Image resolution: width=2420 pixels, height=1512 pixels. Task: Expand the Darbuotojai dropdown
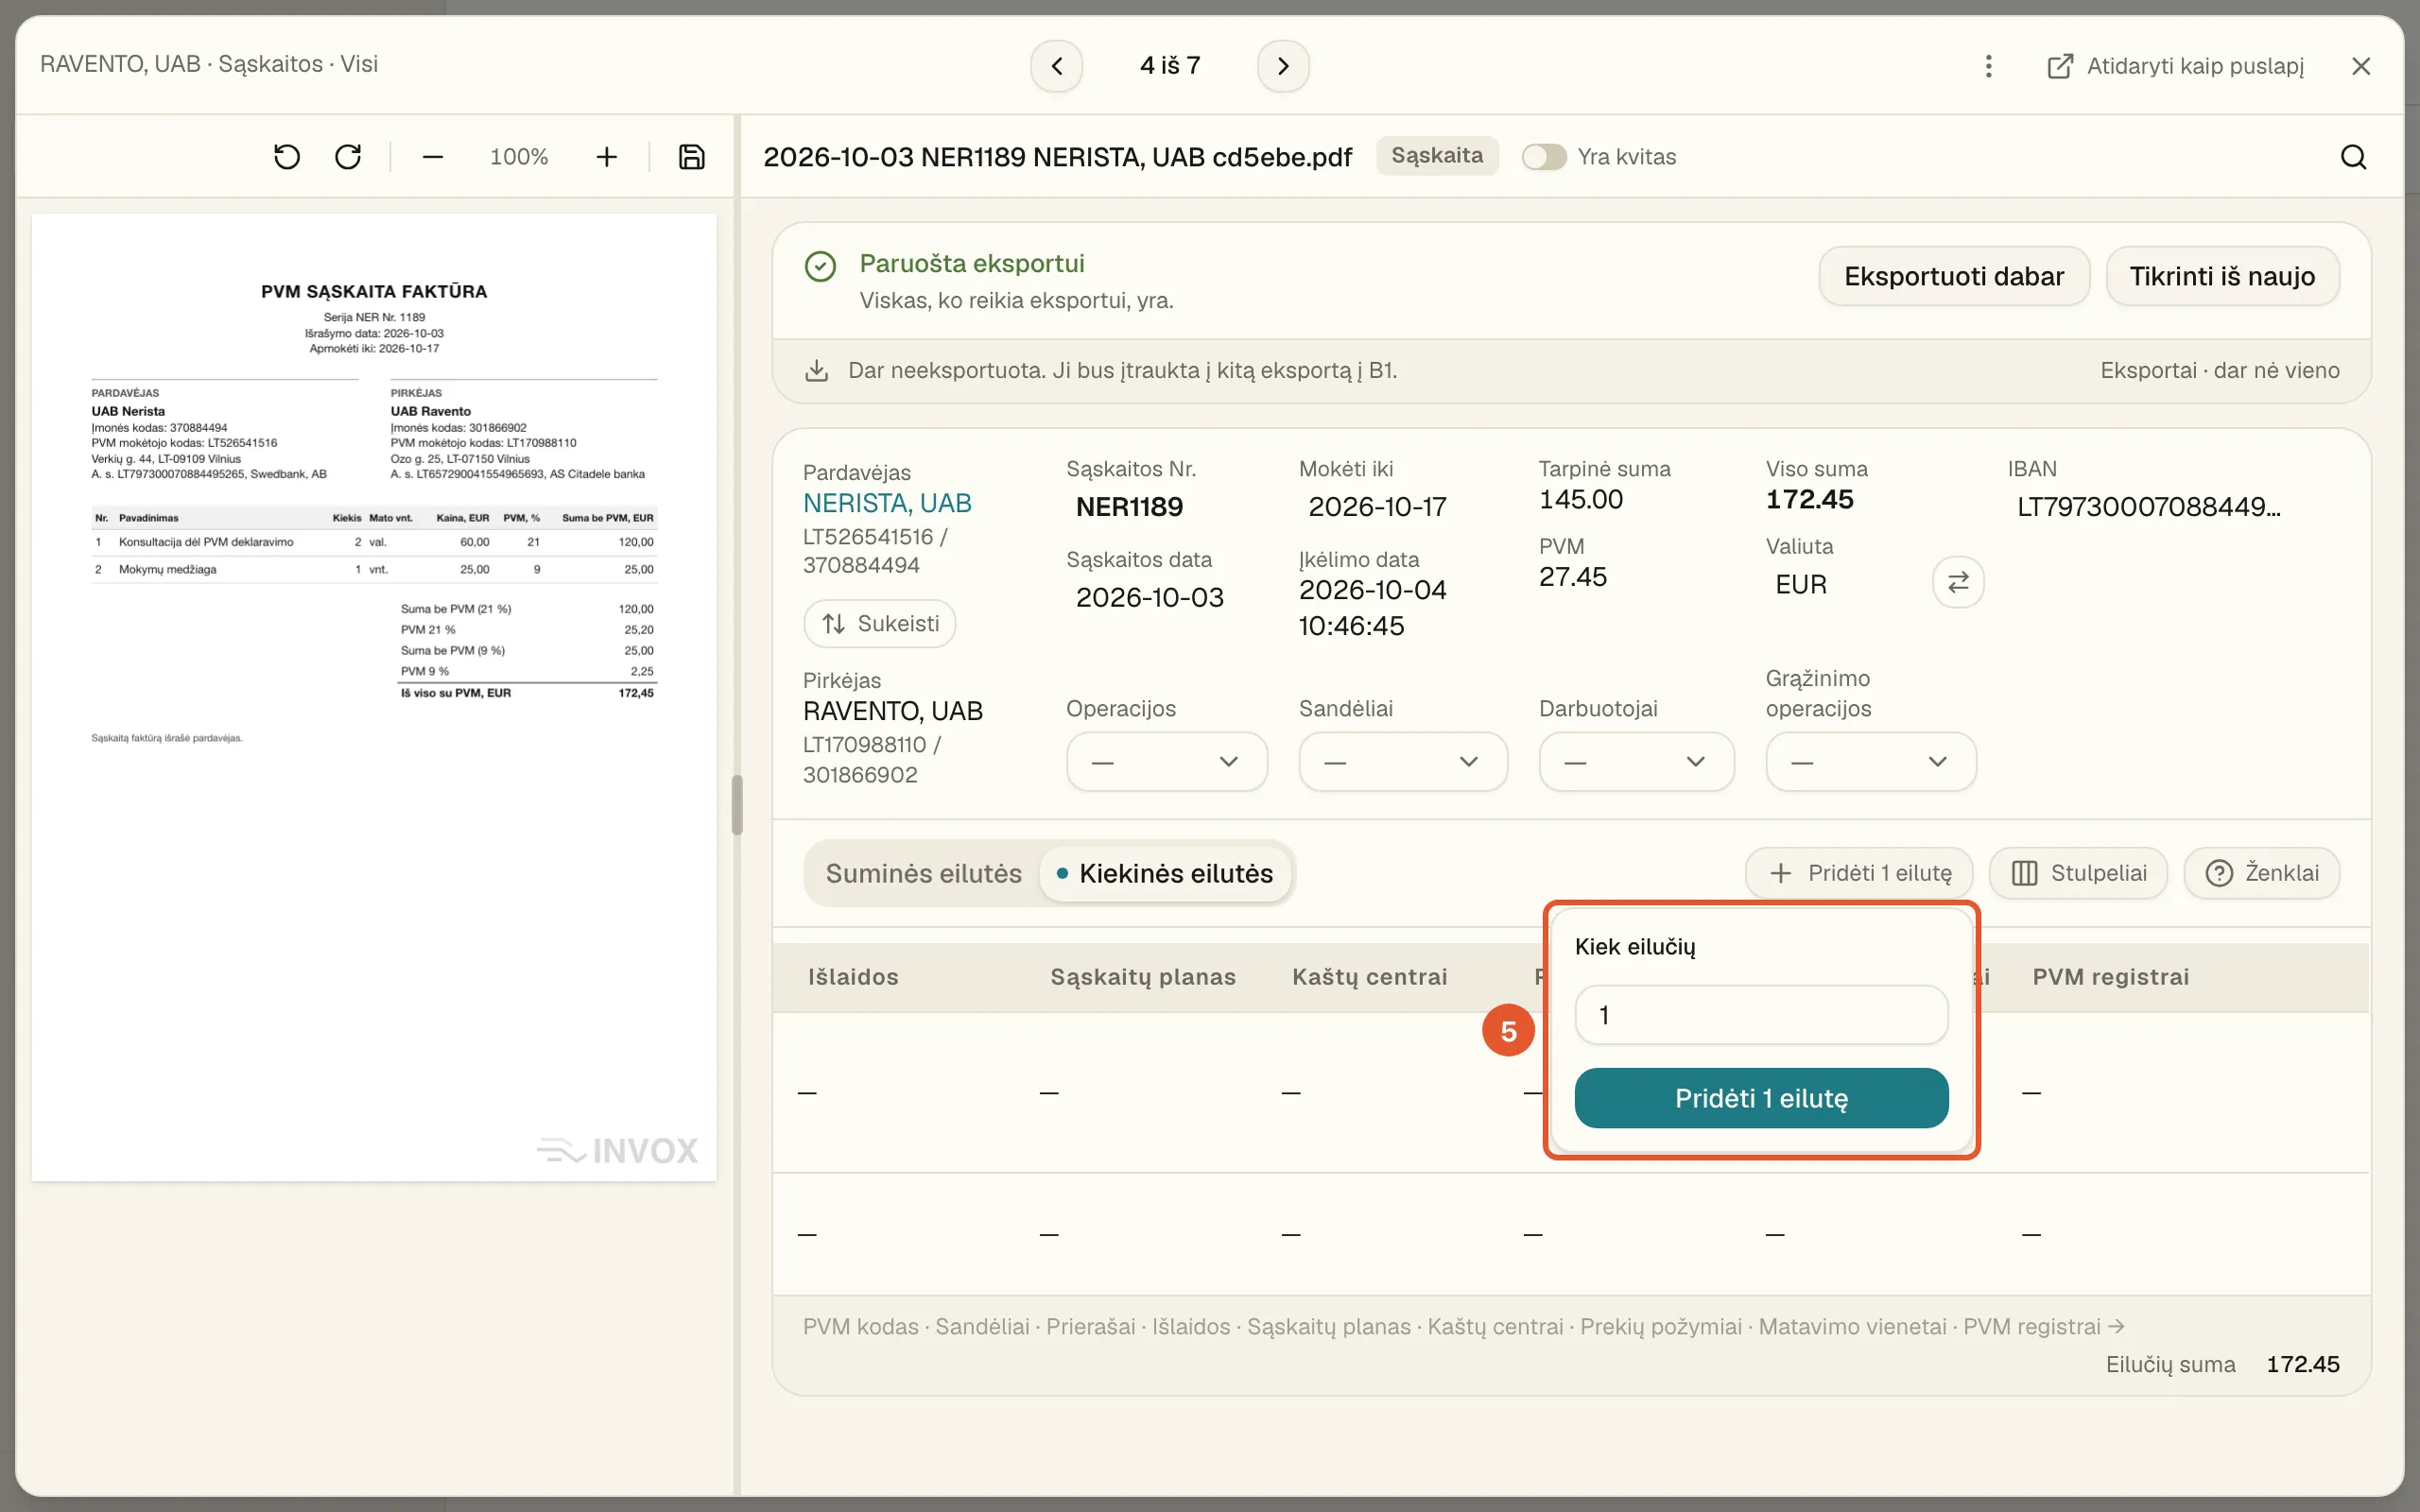pos(1636,762)
